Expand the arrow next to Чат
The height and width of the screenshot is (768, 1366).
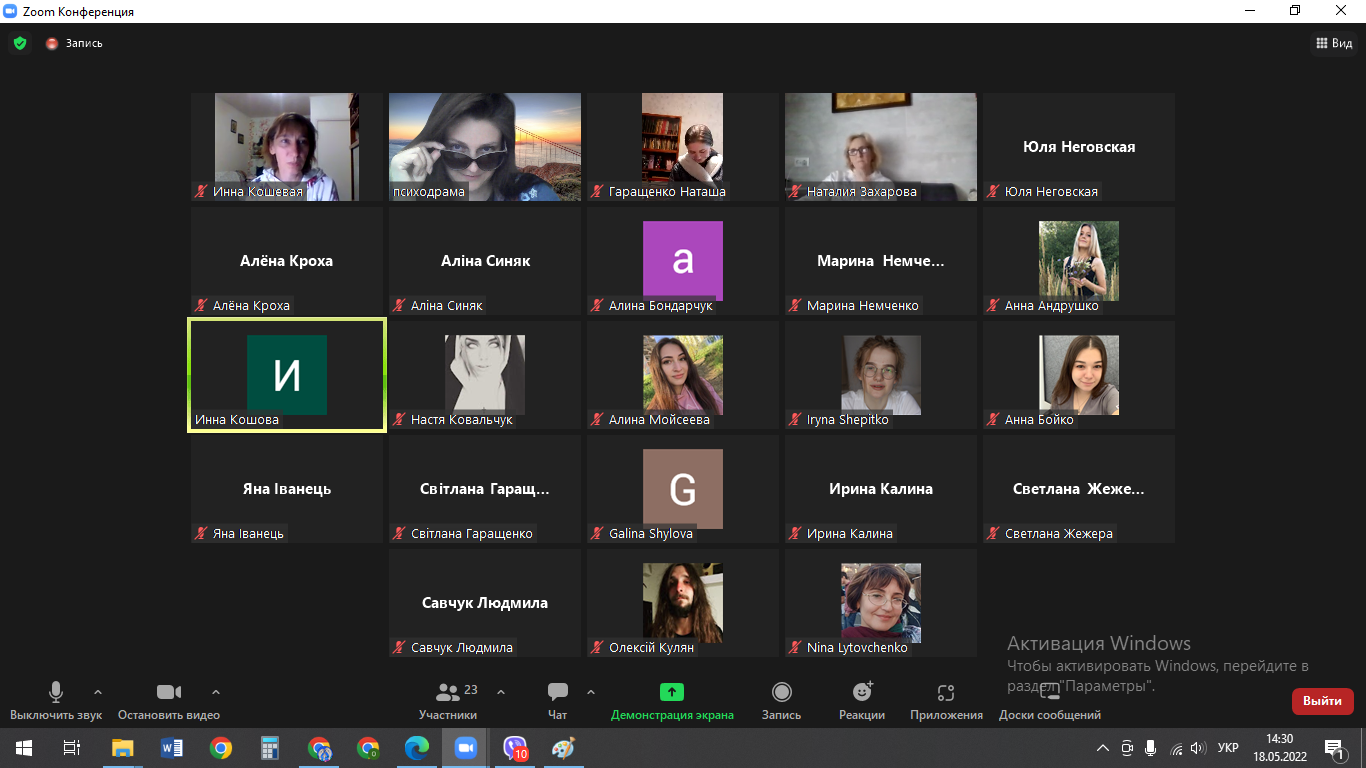[x=591, y=692]
